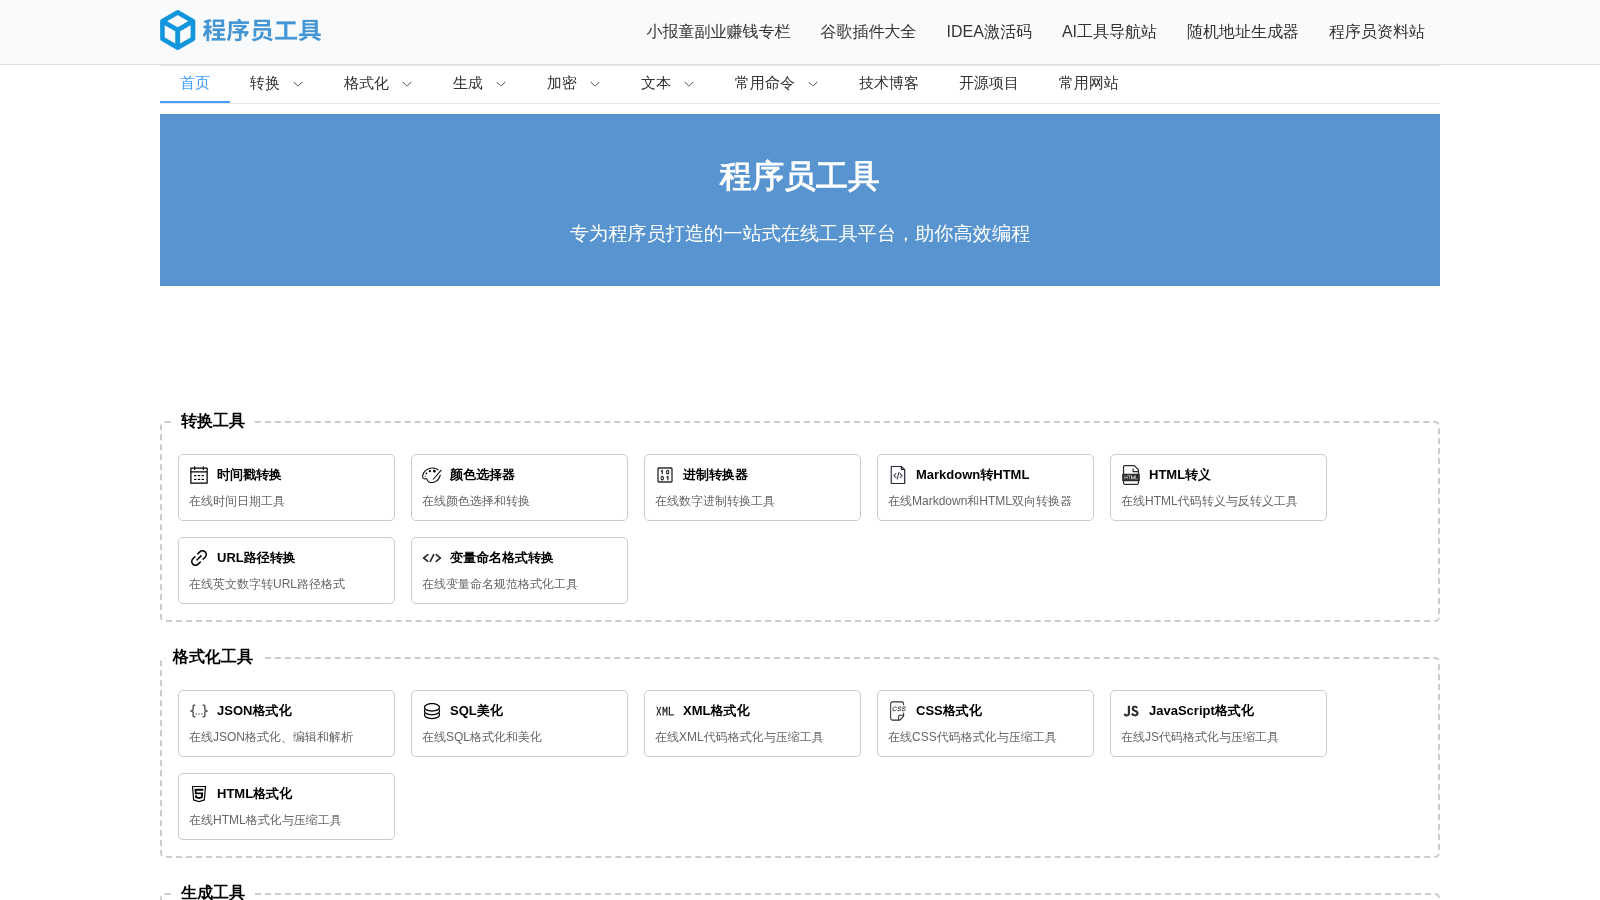
Task: Click description 在线Markdown和HTML双向转换器
Action: pos(980,501)
